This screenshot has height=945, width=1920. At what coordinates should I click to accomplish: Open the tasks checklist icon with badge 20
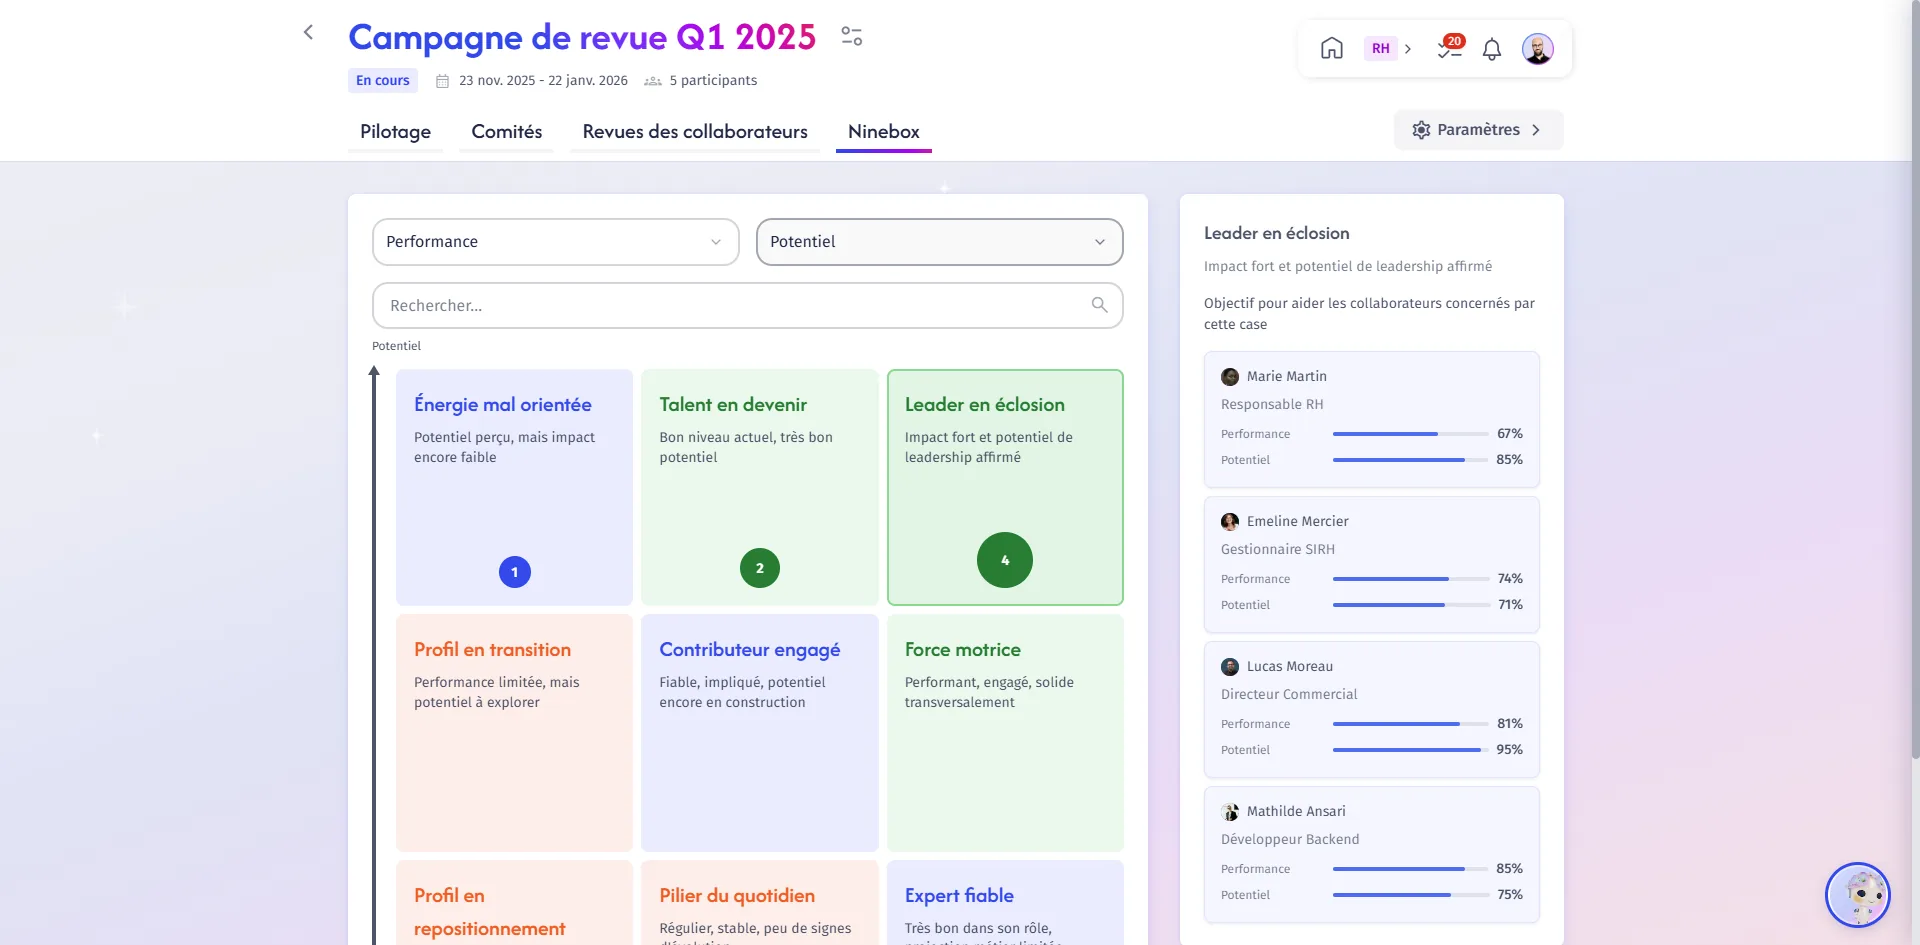(x=1450, y=48)
